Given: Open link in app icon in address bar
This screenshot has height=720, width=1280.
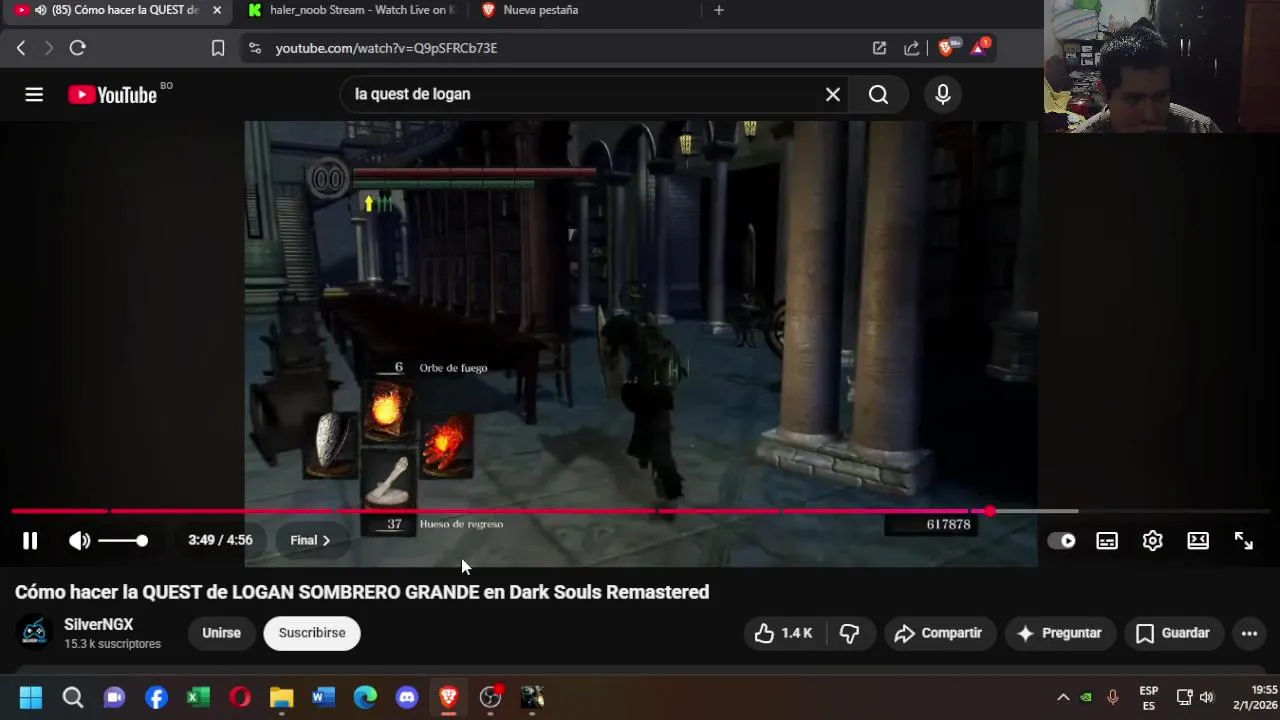Looking at the screenshot, I should (879, 48).
